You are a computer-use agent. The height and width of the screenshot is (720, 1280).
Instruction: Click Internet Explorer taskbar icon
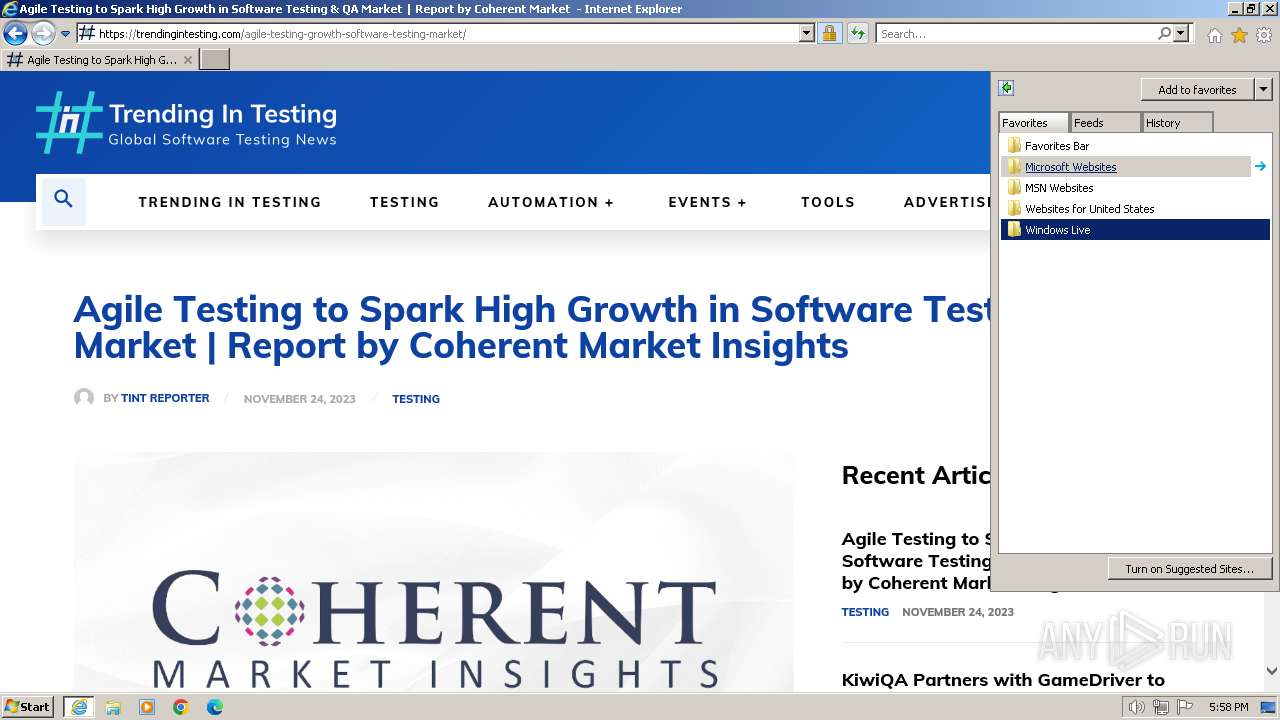point(79,707)
